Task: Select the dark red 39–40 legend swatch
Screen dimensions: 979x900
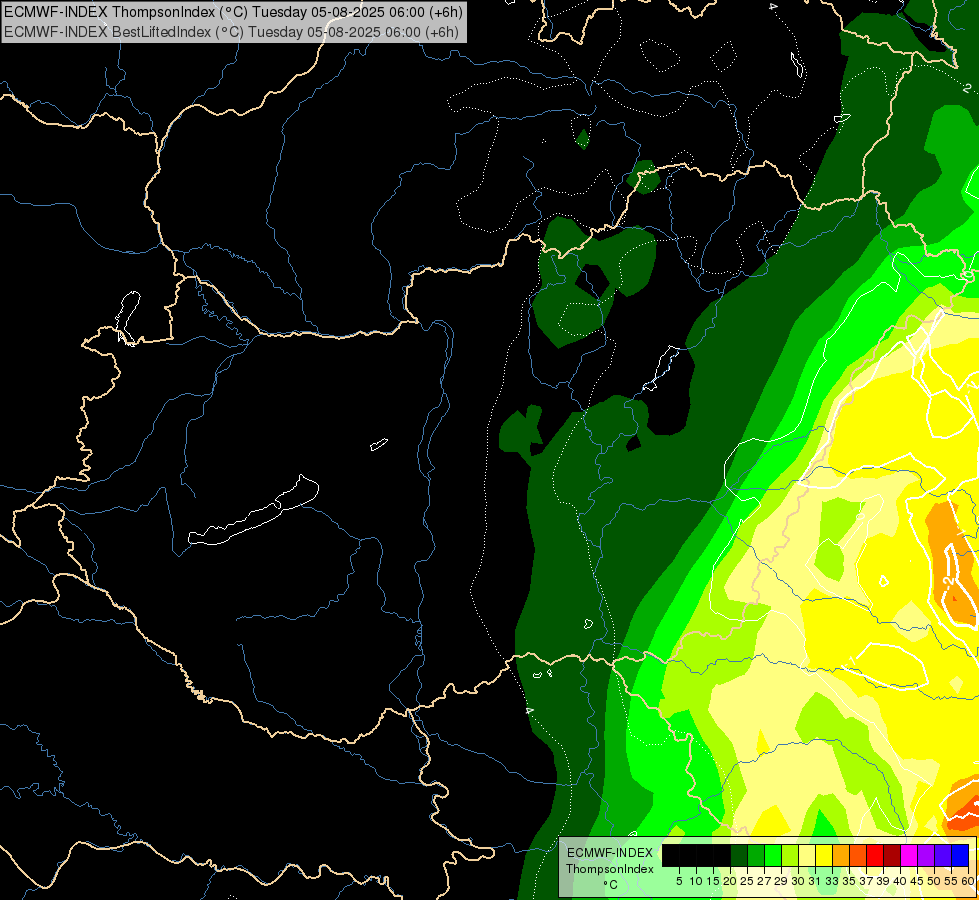Action: [892, 855]
